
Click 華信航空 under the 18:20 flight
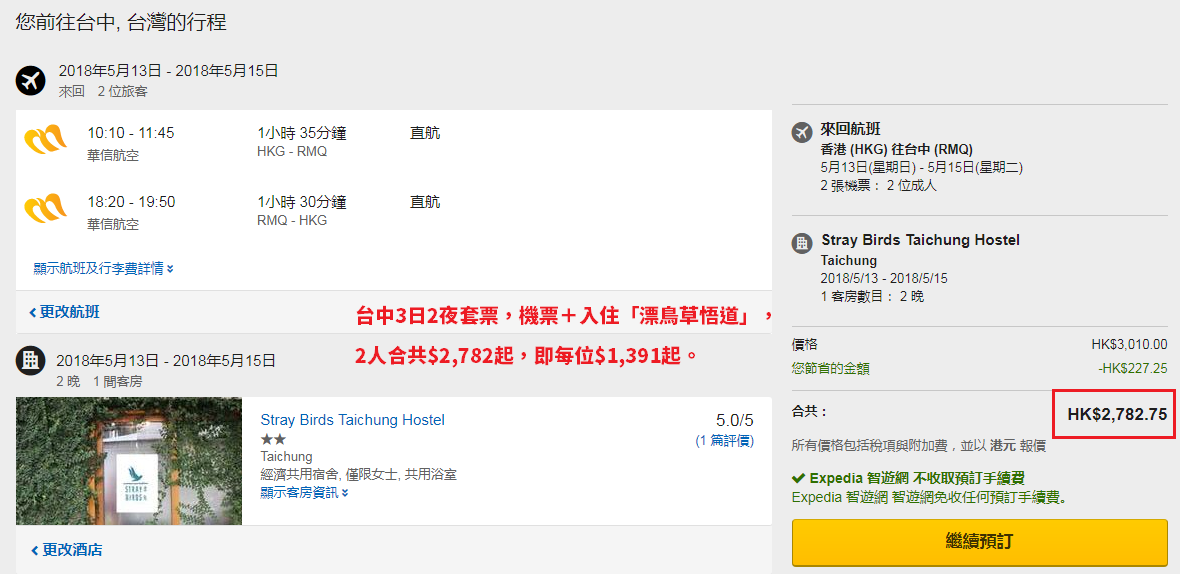point(113,224)
